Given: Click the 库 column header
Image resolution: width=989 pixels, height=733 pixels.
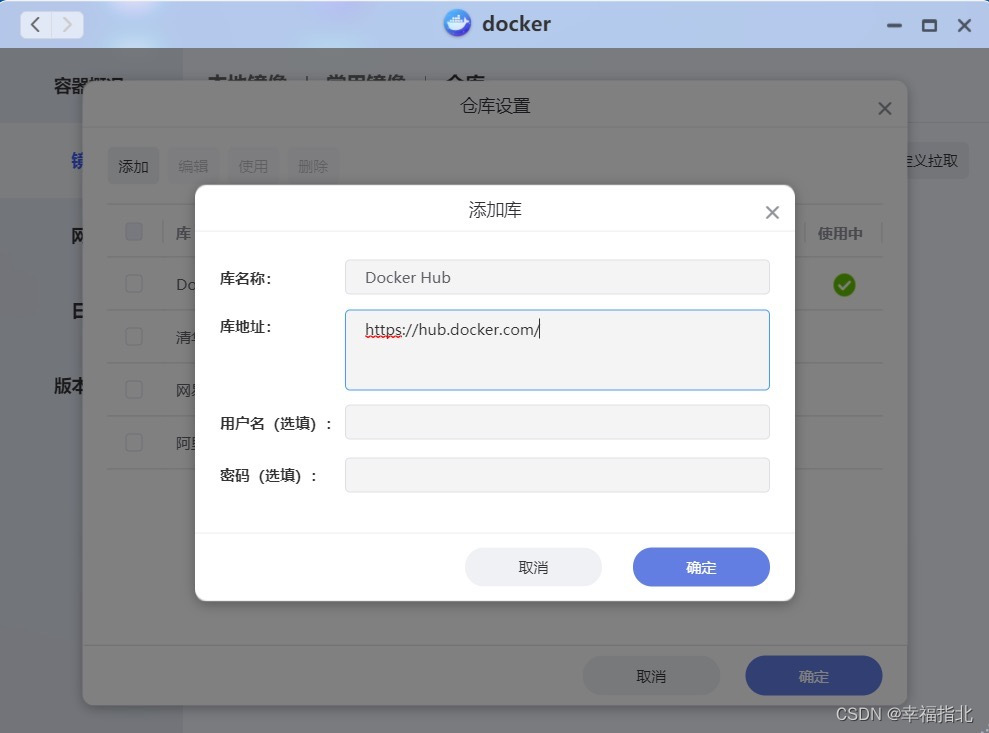Looking at the screenshot, I should coord(183,233).
